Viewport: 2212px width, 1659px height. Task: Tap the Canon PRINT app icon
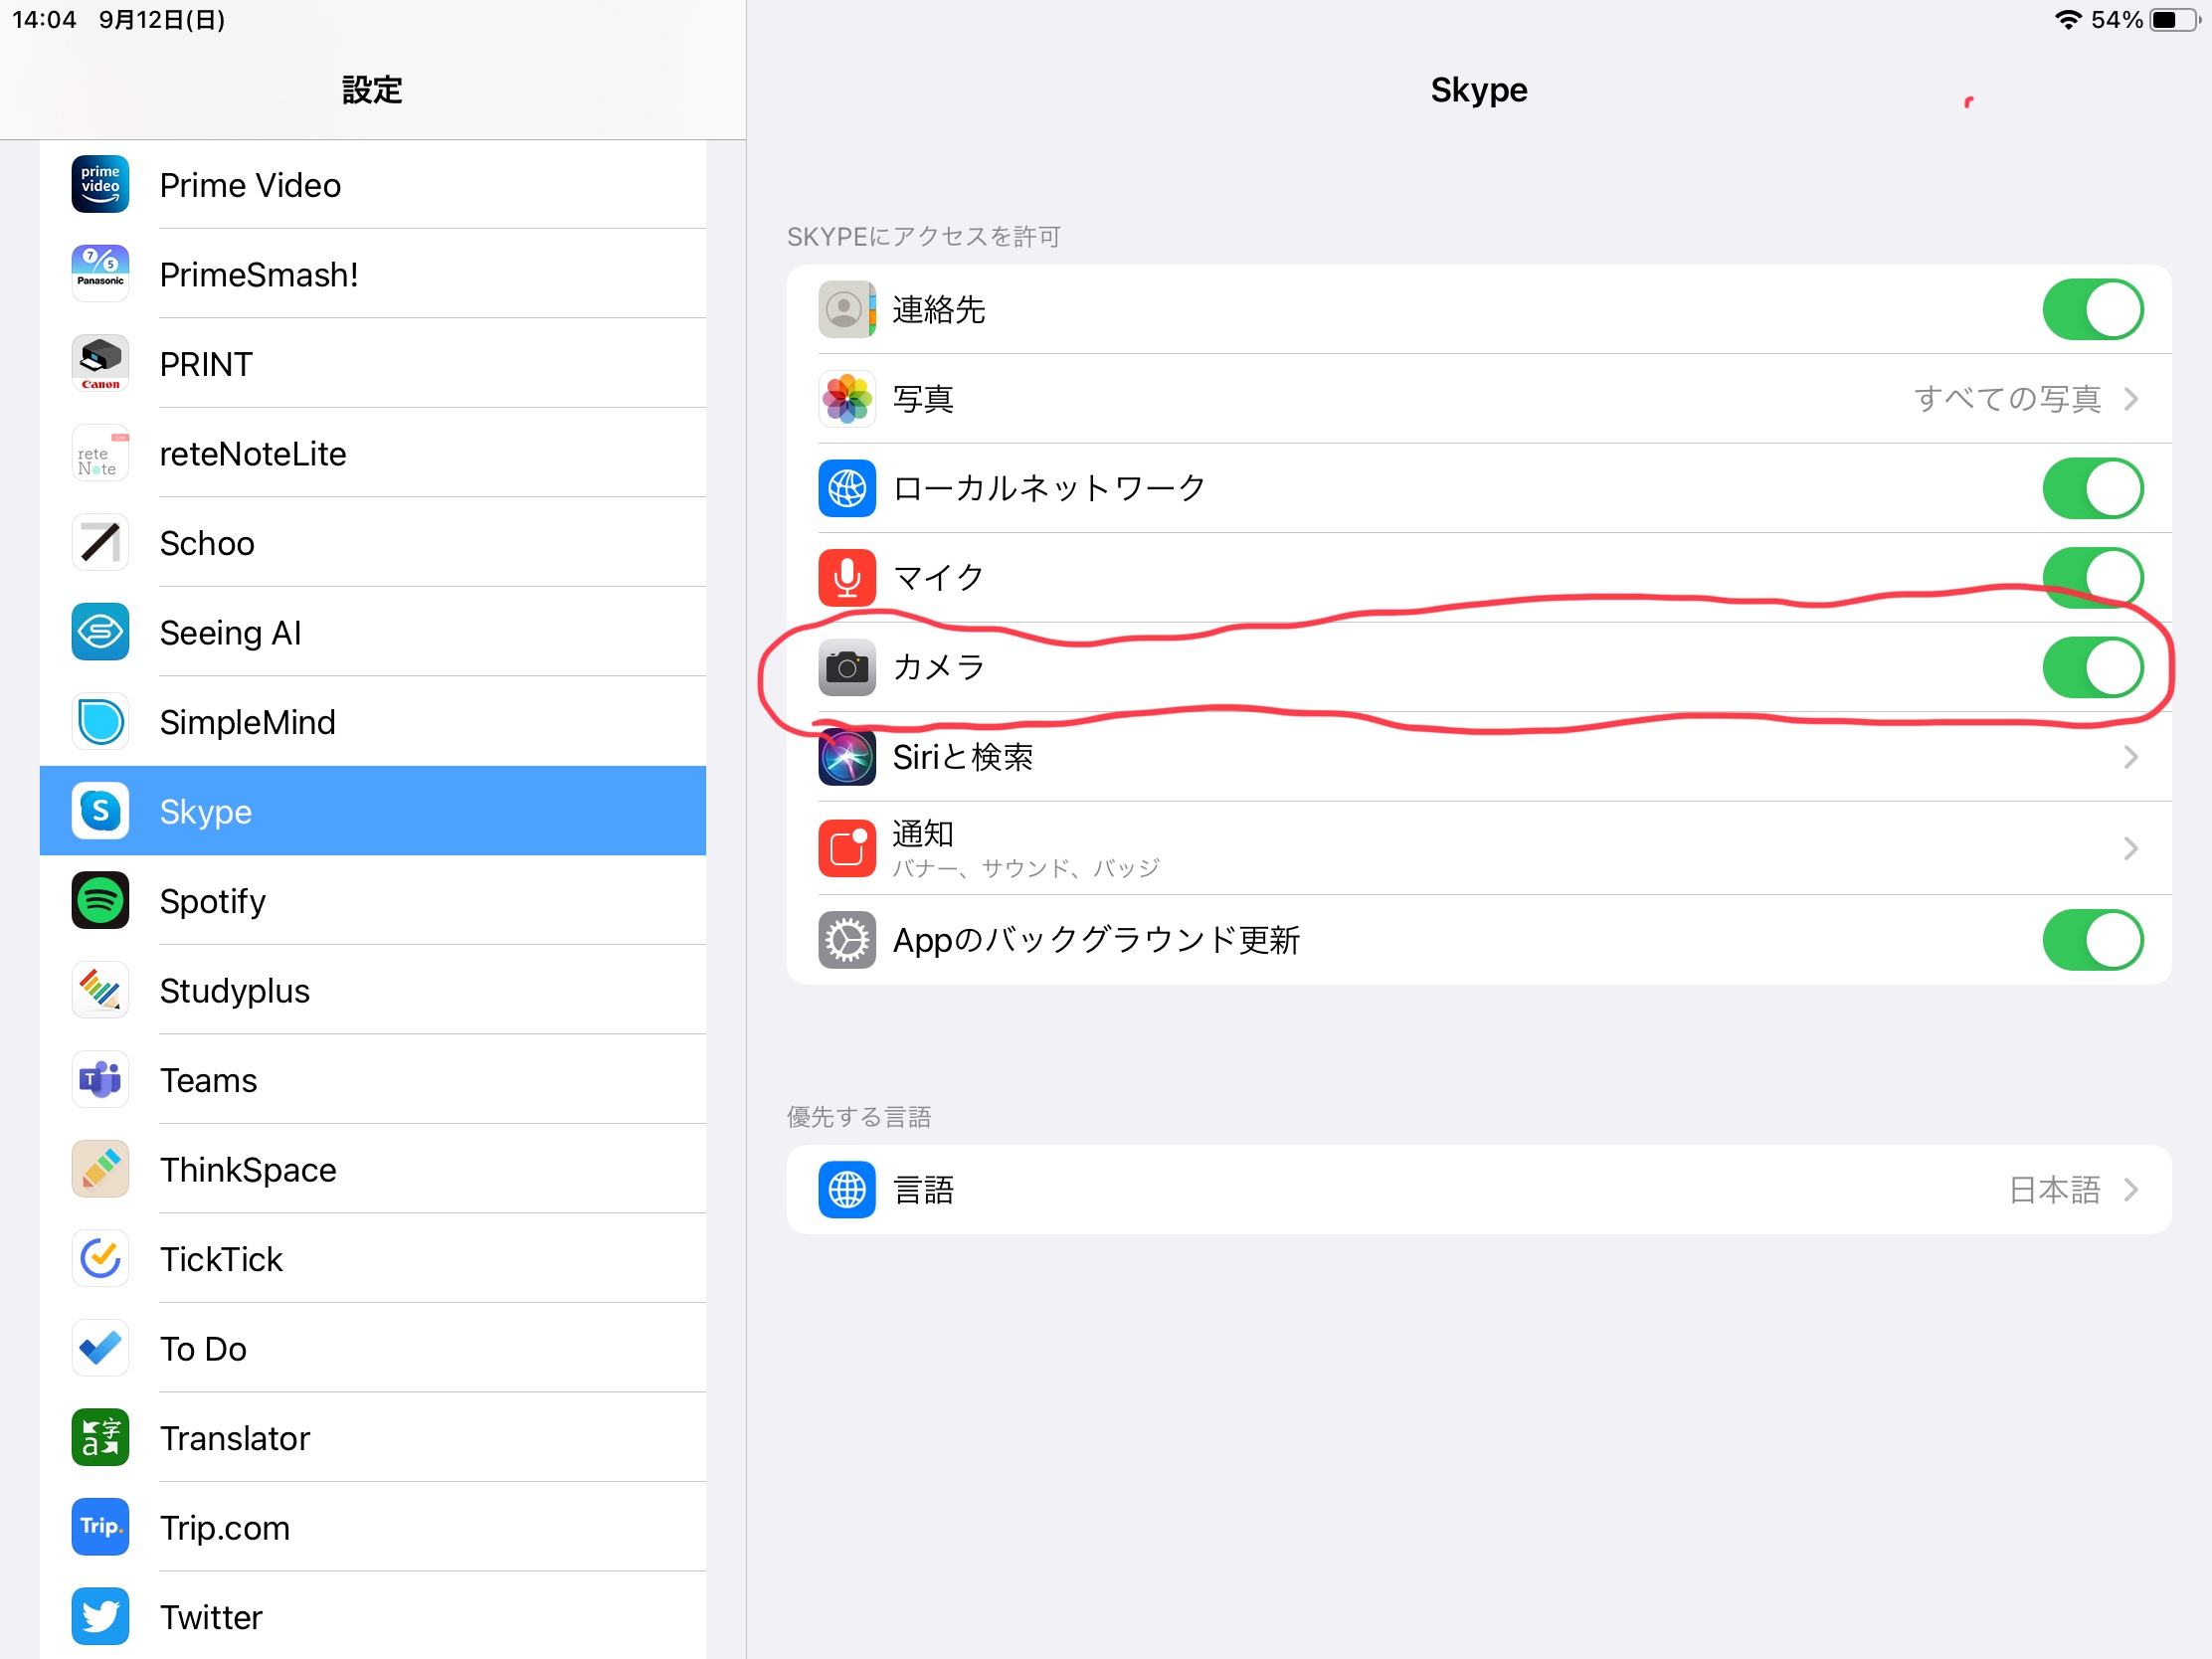100,363
